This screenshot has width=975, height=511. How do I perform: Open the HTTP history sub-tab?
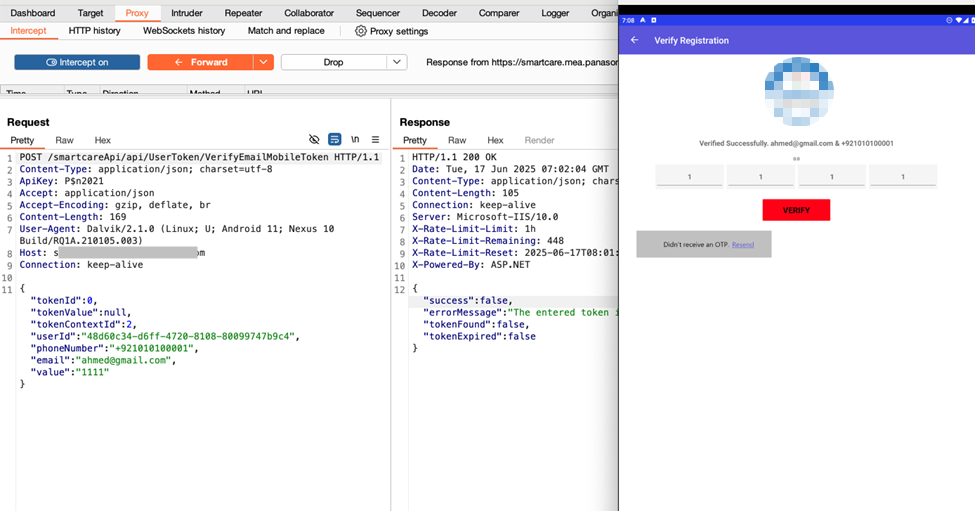[x=94, y=31]
